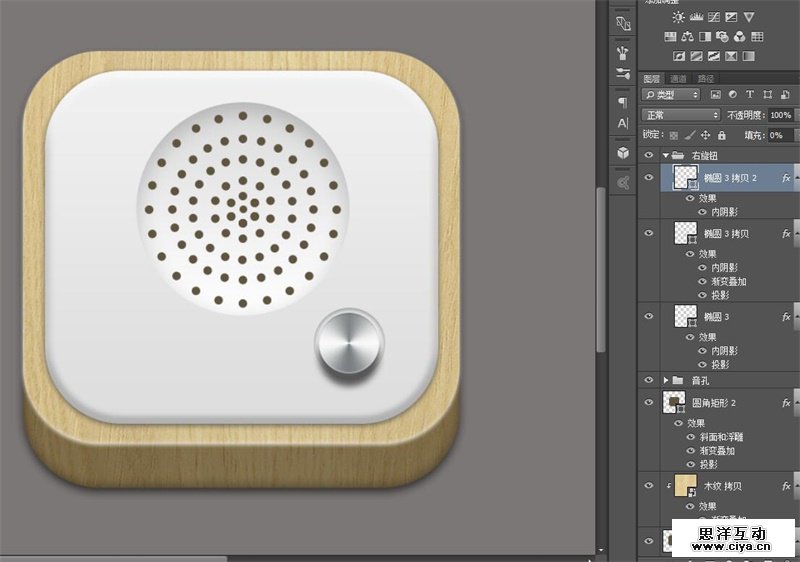800x562 pixels.
Task: Click the Levels adjustment histogram icon
Action: 696,17
